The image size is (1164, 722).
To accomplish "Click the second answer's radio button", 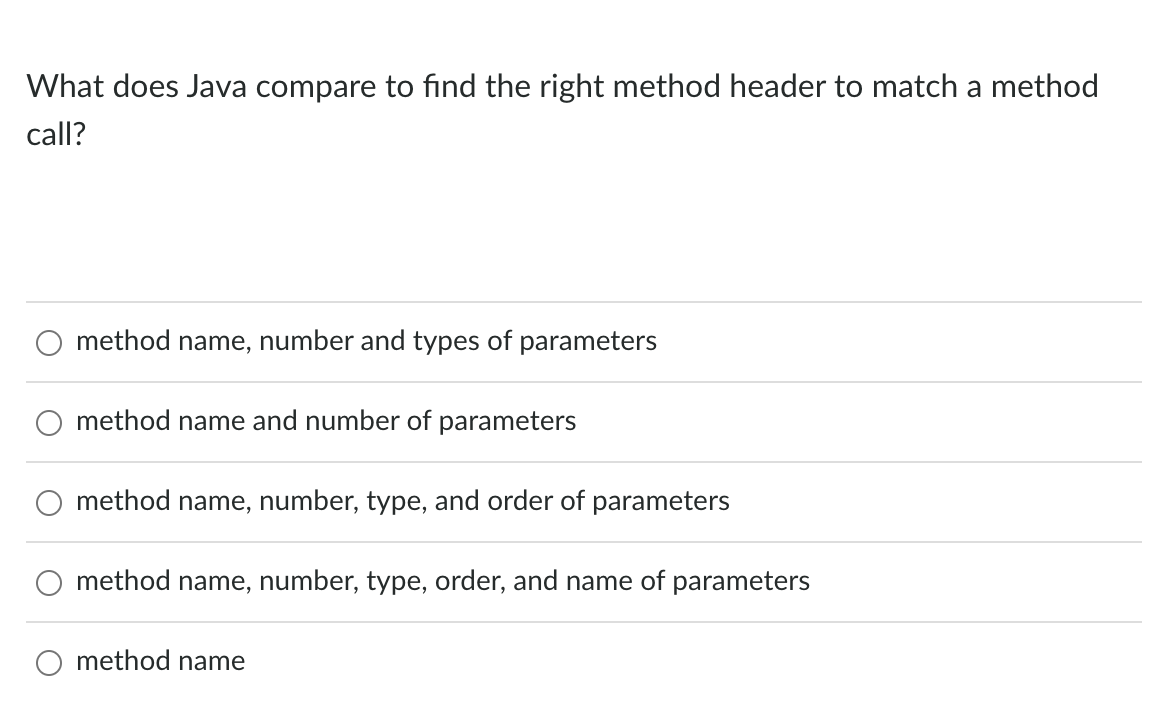I will tap(48, 422).
